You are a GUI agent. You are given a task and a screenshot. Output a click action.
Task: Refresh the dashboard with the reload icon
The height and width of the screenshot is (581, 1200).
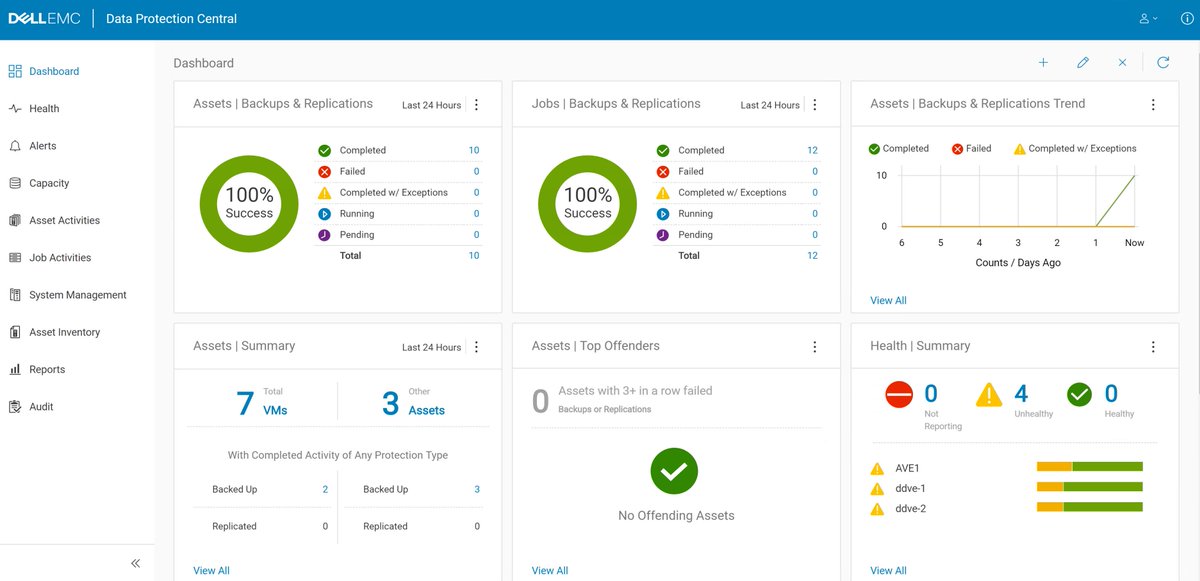(1163, 62)
